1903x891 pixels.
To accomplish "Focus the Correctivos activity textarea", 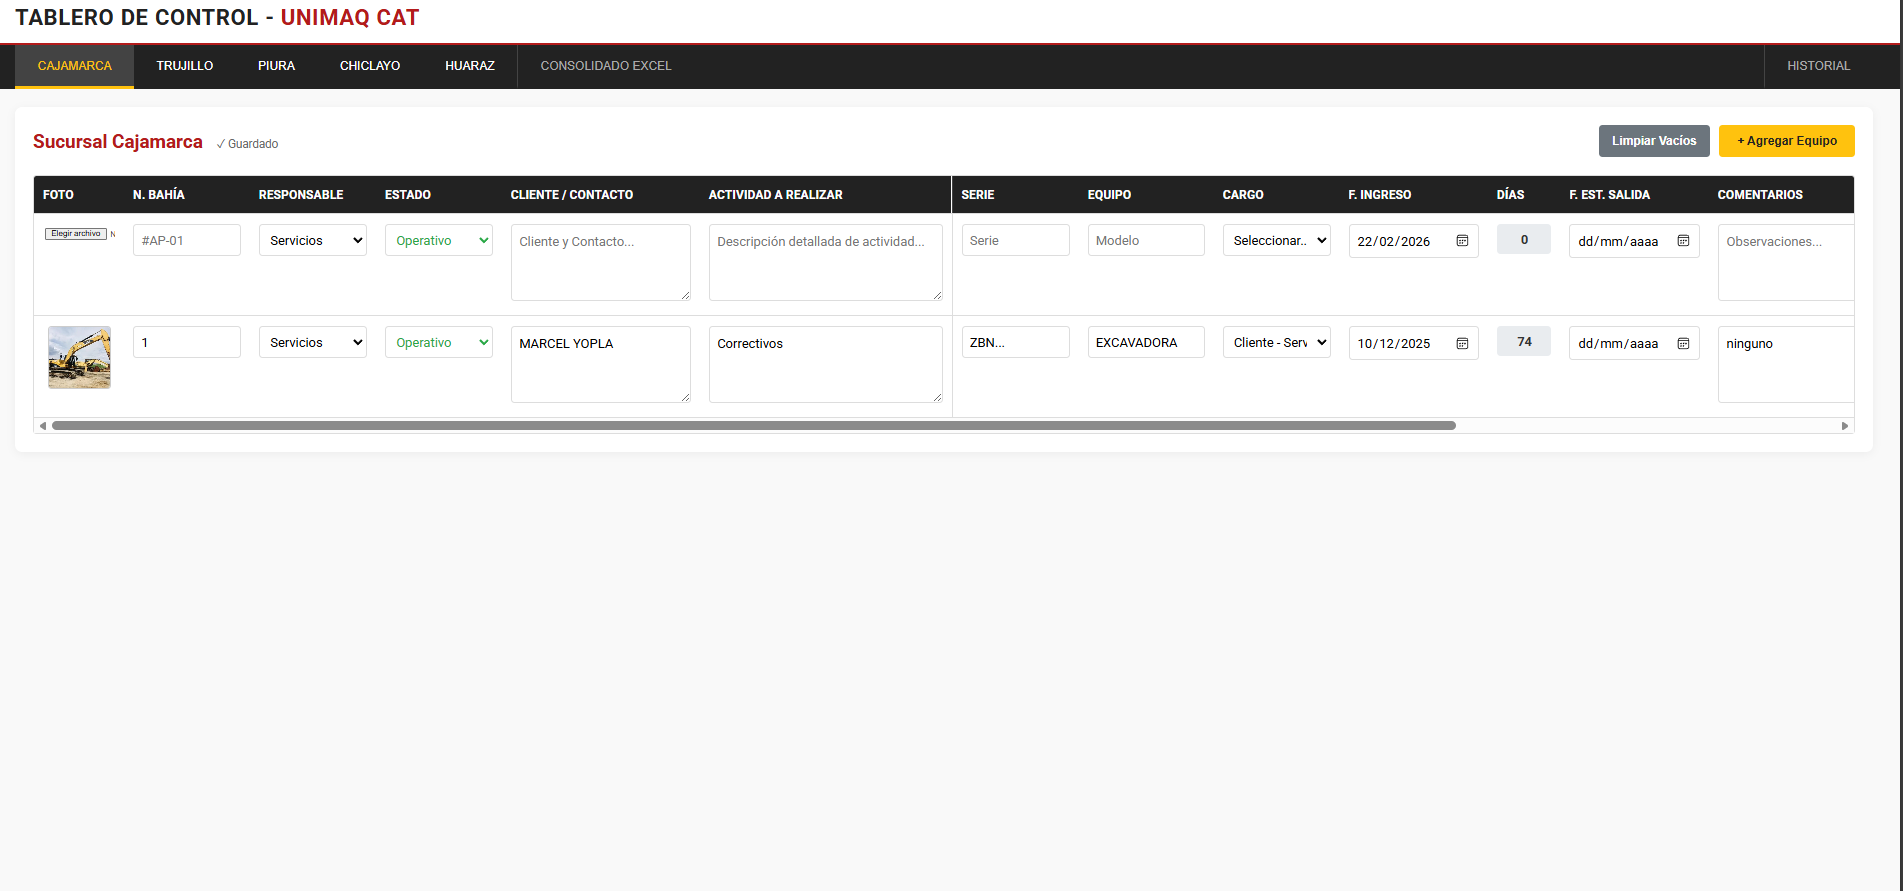I will click(x=826, y=364).
